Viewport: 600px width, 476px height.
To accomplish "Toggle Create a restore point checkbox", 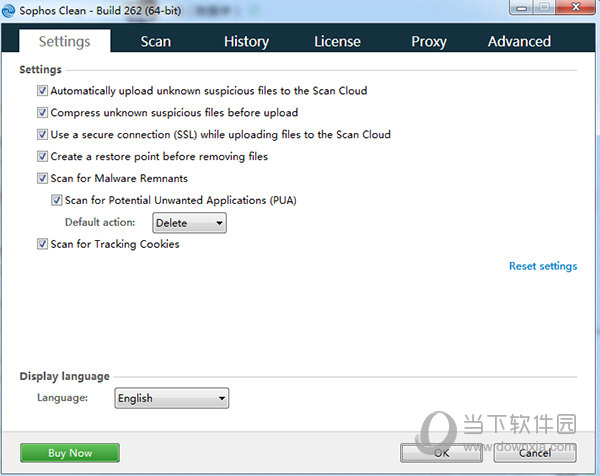I will (42, 156).
